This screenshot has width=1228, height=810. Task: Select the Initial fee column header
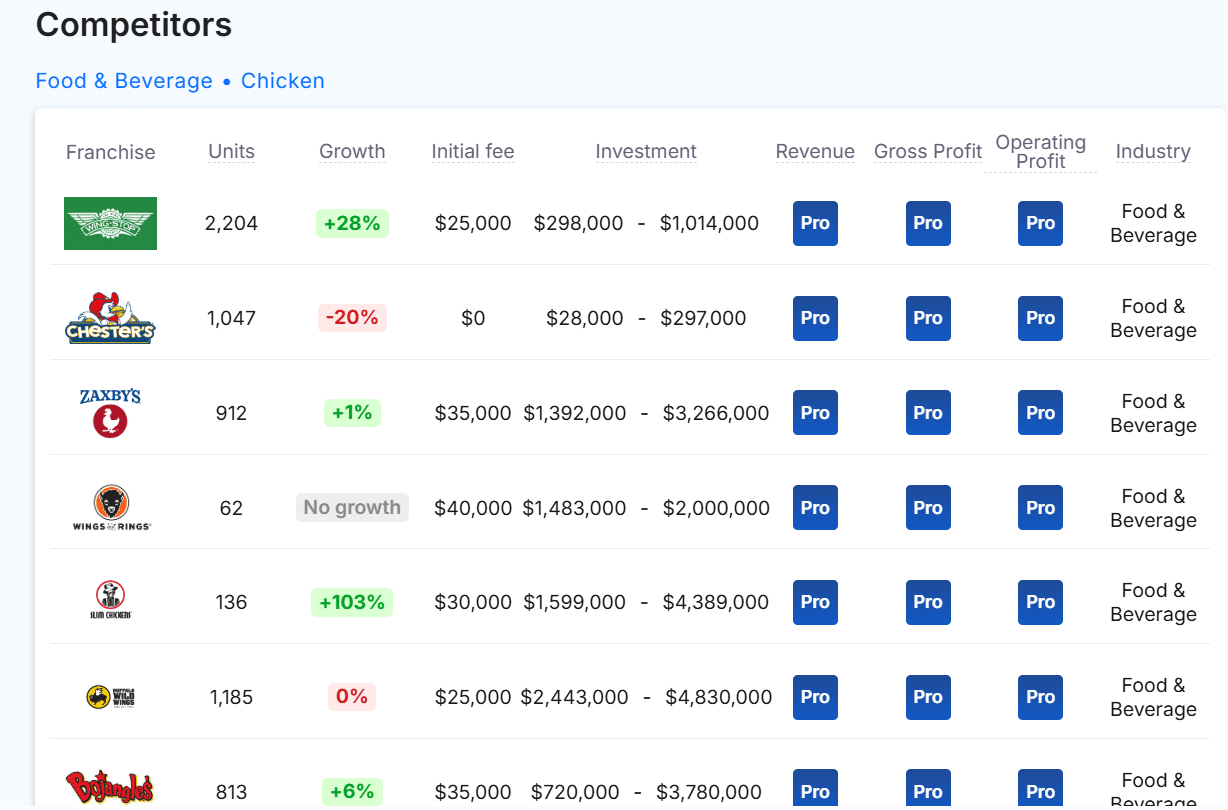point(473,152)
